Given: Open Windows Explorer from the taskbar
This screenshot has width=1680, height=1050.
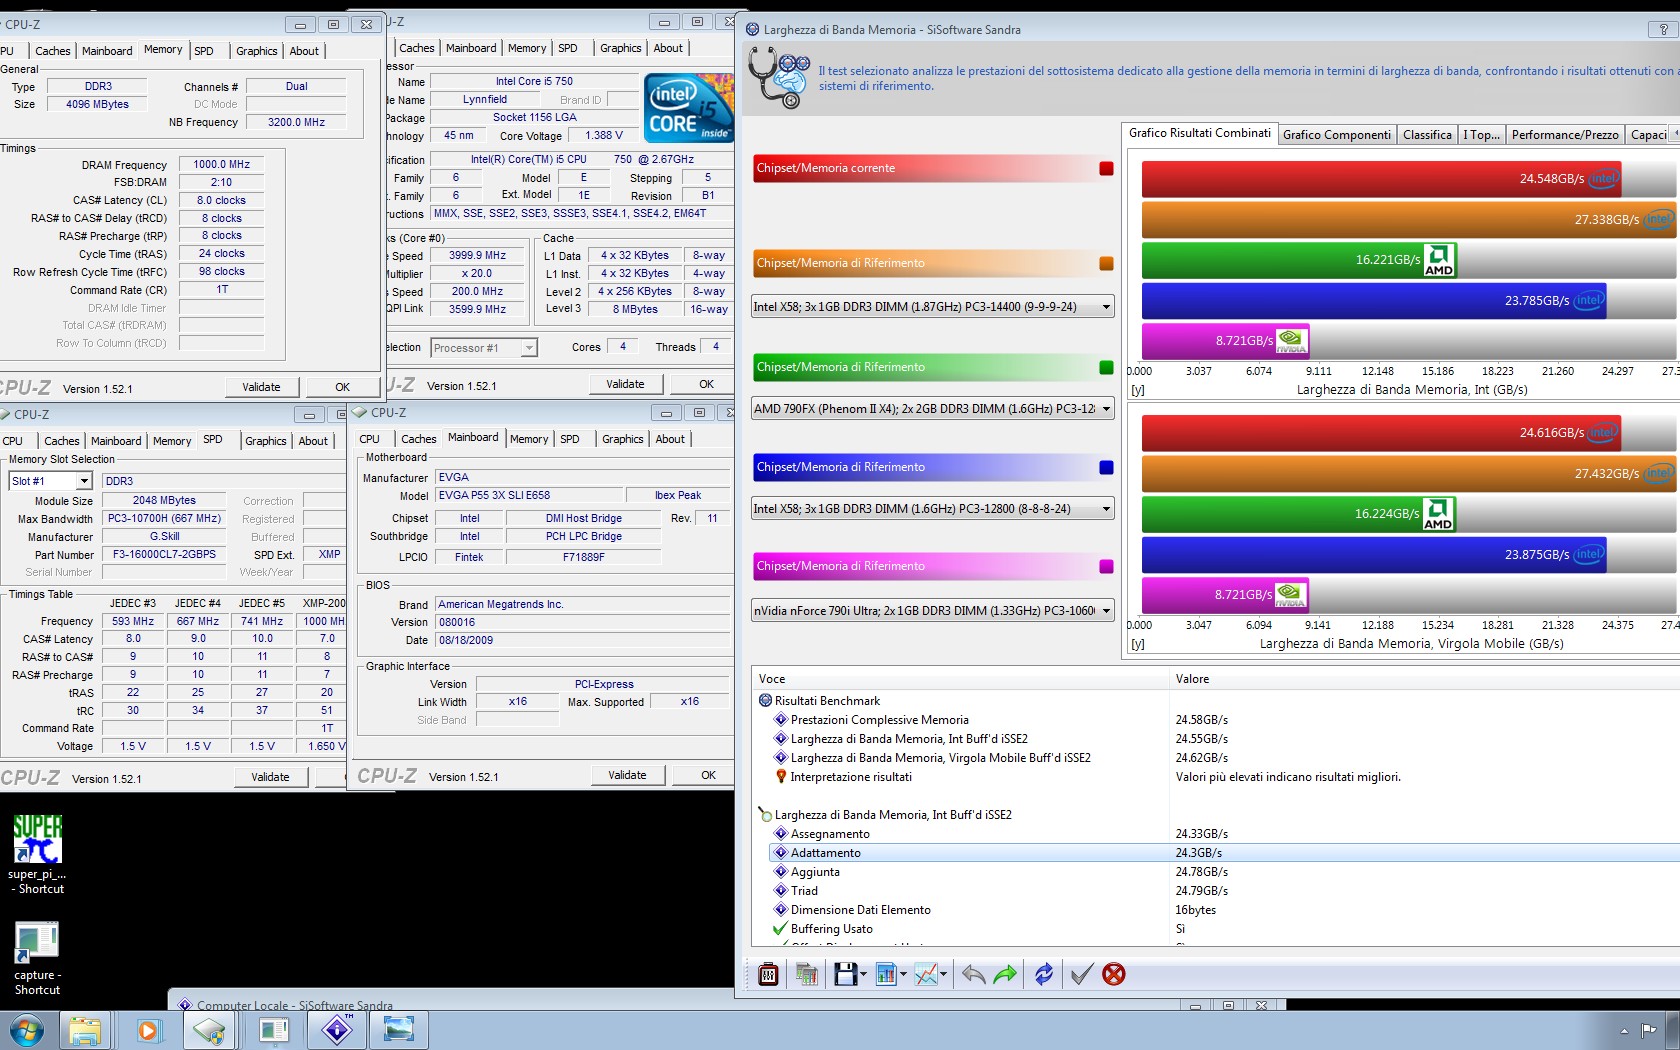Looking at the screenshot, I should pyautogui.click(x=85, y=1030).
